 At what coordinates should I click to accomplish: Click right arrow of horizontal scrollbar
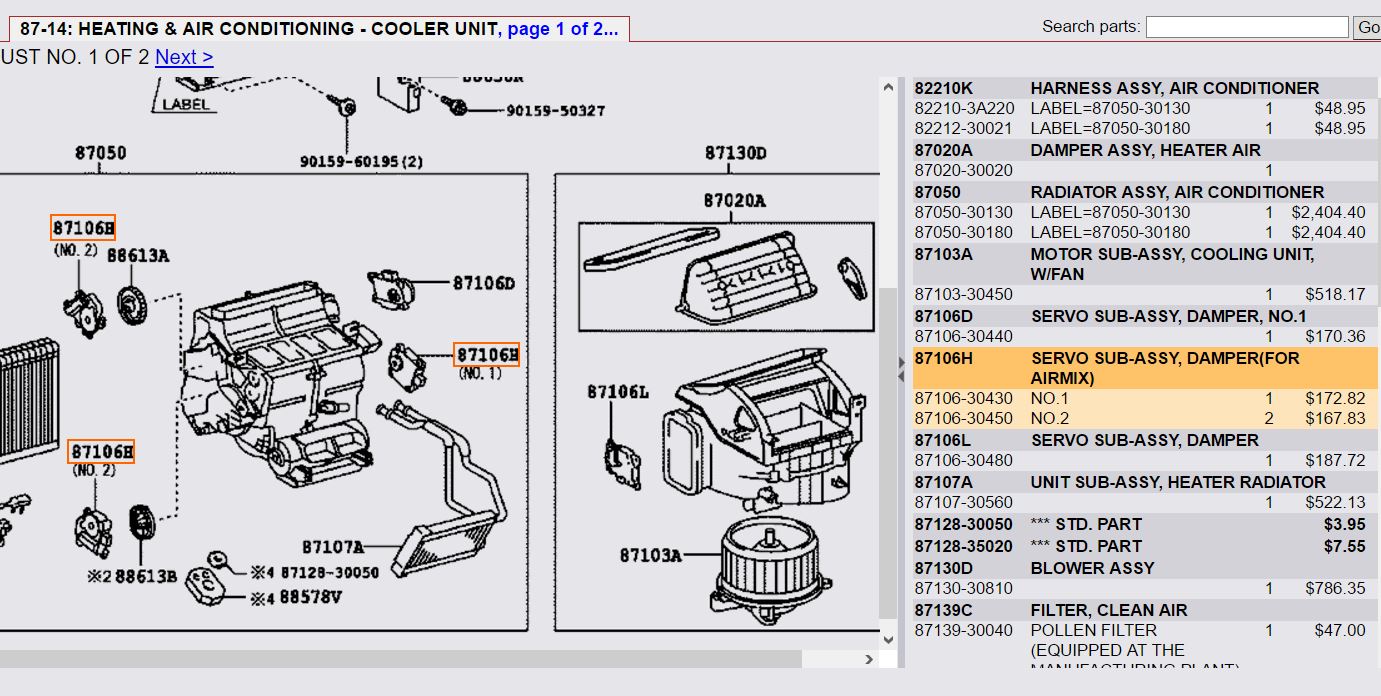pos(868,659)
